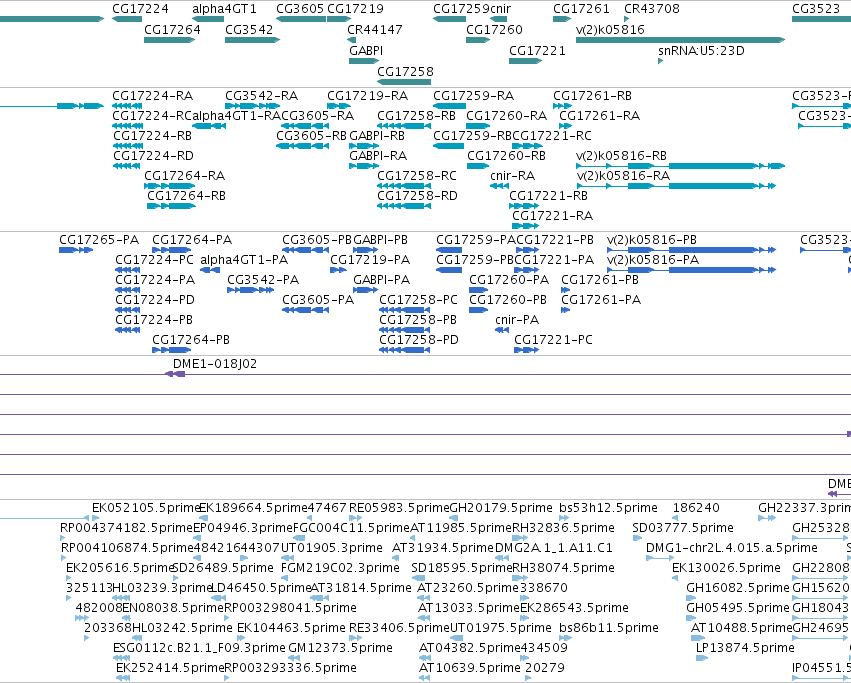
Task: Open transcript CG3542-RA
Action: pyautogui.click(x=252, y=106)
